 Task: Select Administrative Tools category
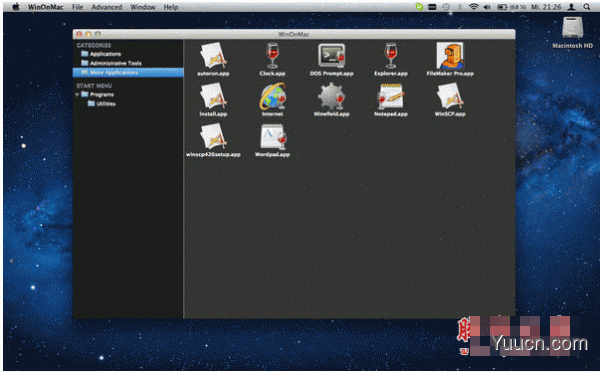tap(111, 63)
